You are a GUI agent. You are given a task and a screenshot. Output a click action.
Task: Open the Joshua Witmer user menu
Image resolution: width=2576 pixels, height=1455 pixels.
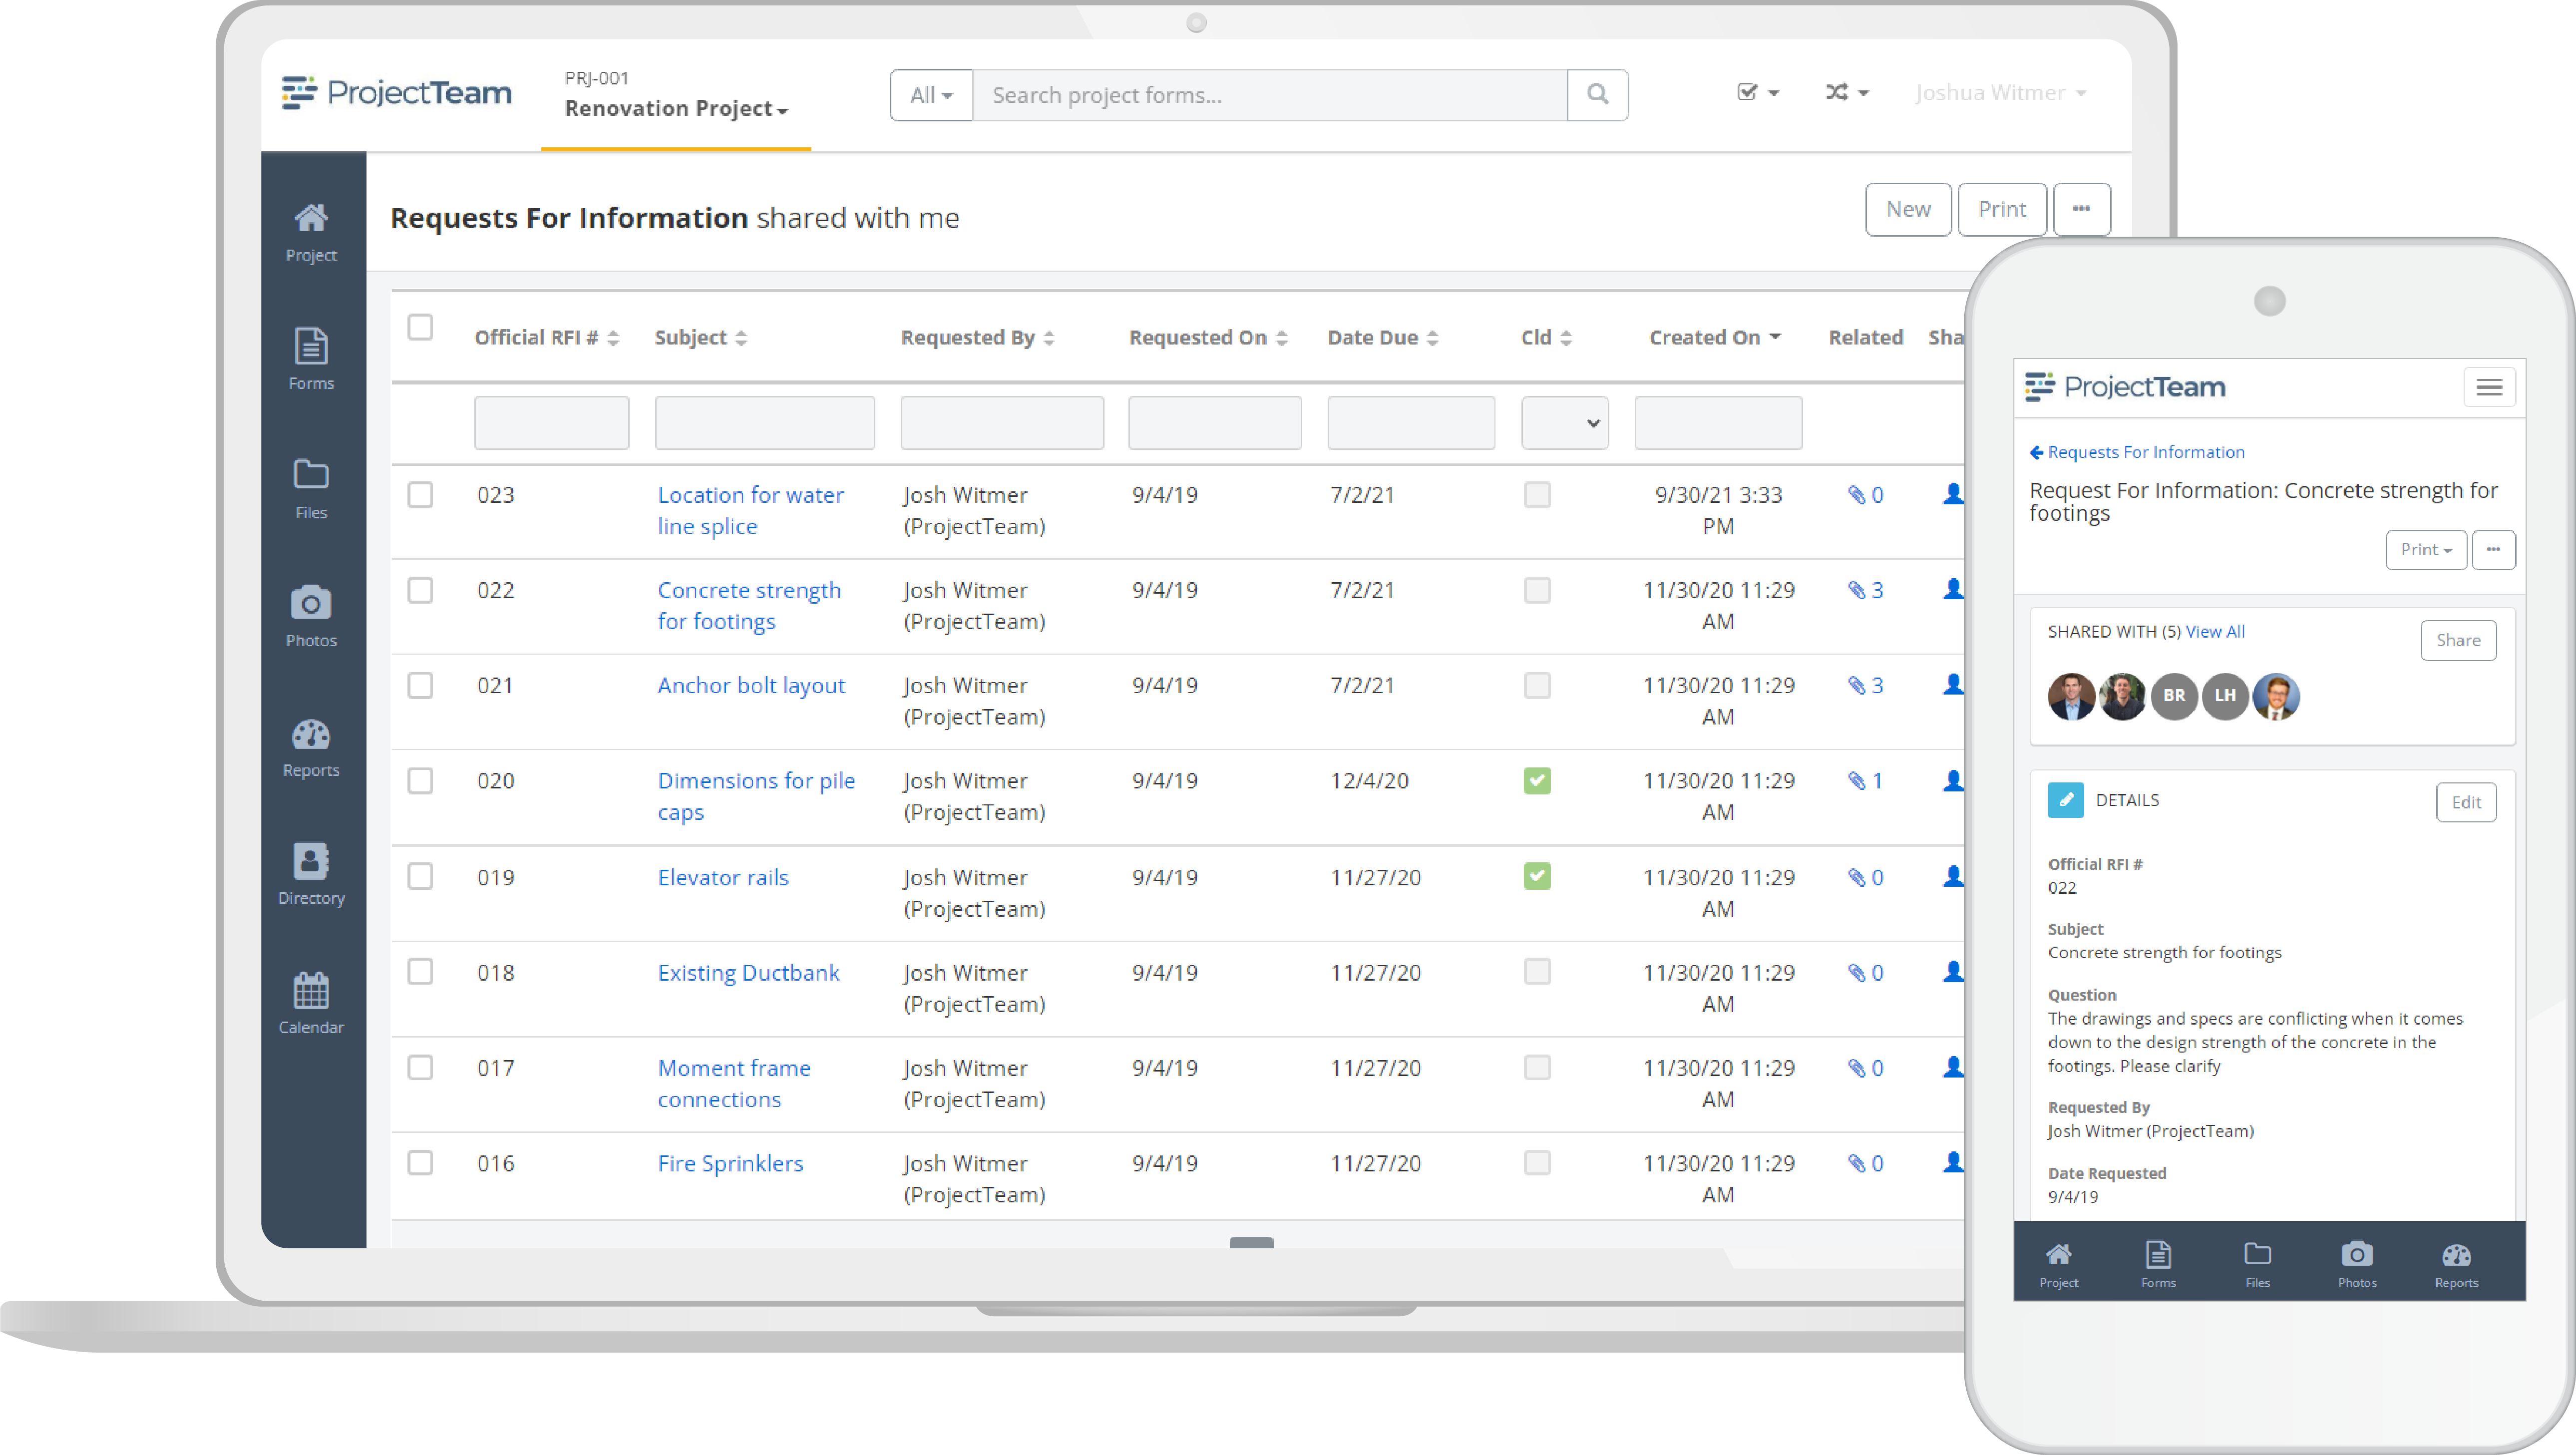(x=2001, y=93)
